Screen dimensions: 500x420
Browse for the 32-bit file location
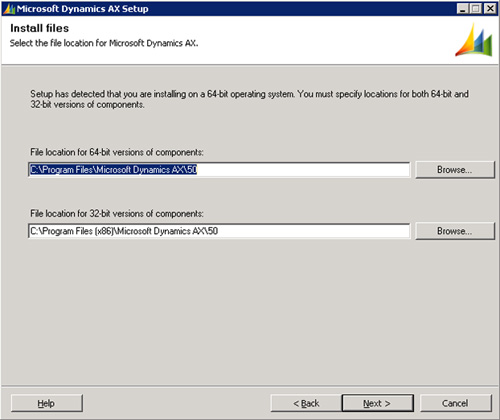(455, 231)
